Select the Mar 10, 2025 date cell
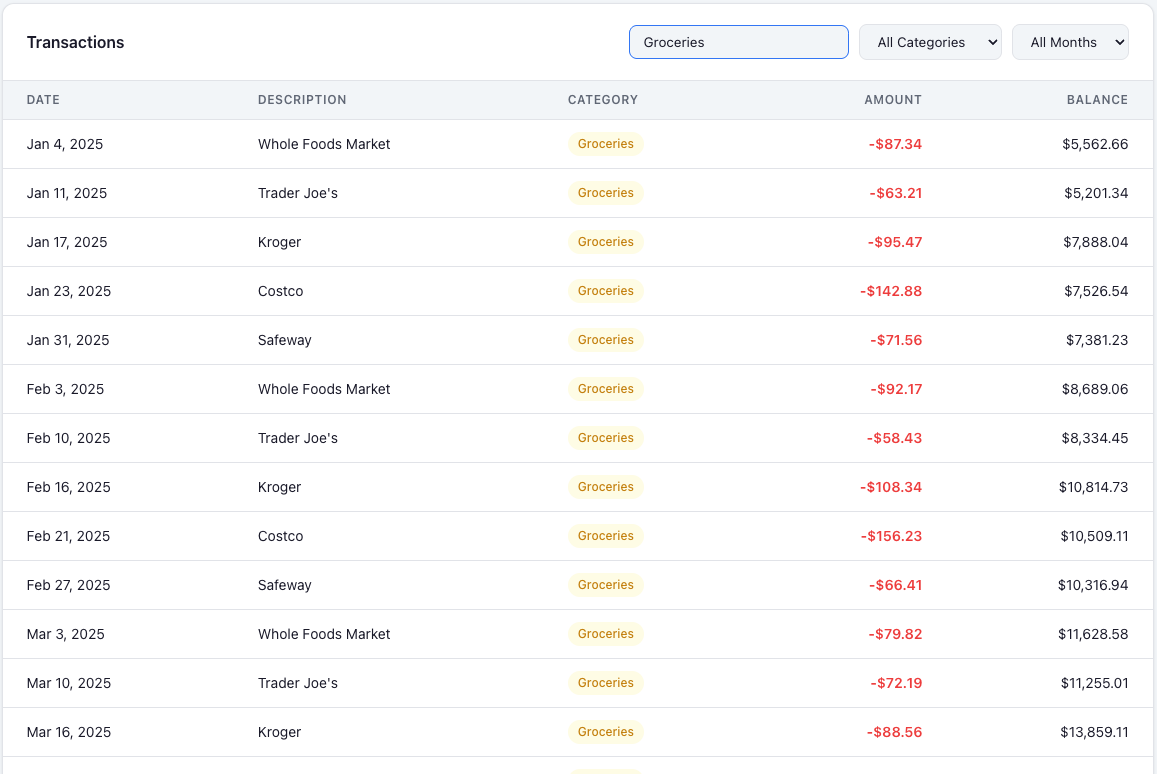This screenshot has width=1157, height=774. click(69, 683)
